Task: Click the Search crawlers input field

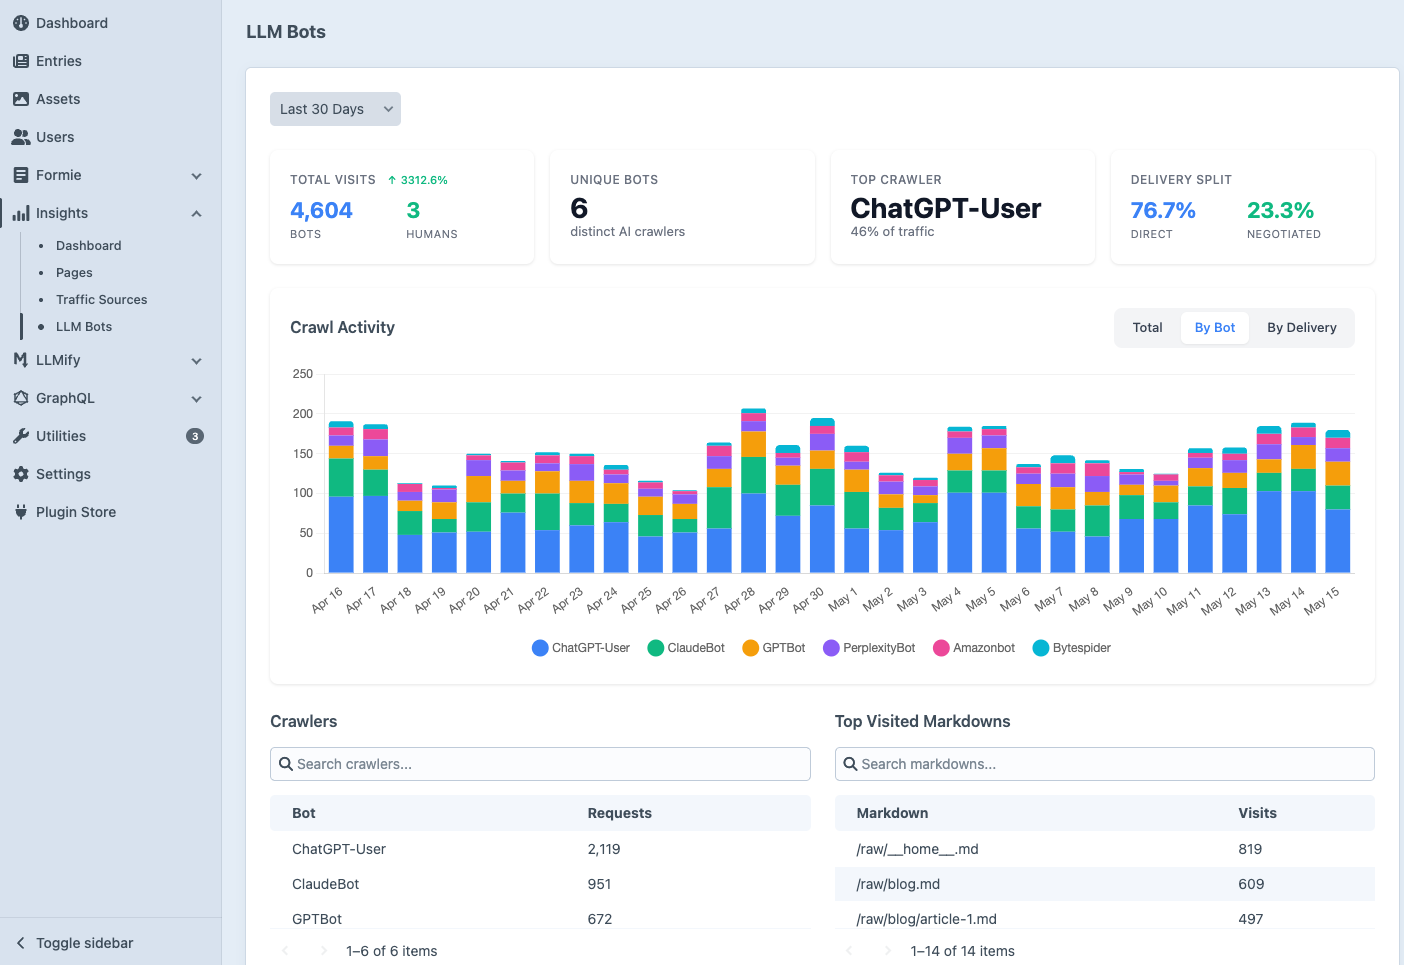Action: [540, 764]
